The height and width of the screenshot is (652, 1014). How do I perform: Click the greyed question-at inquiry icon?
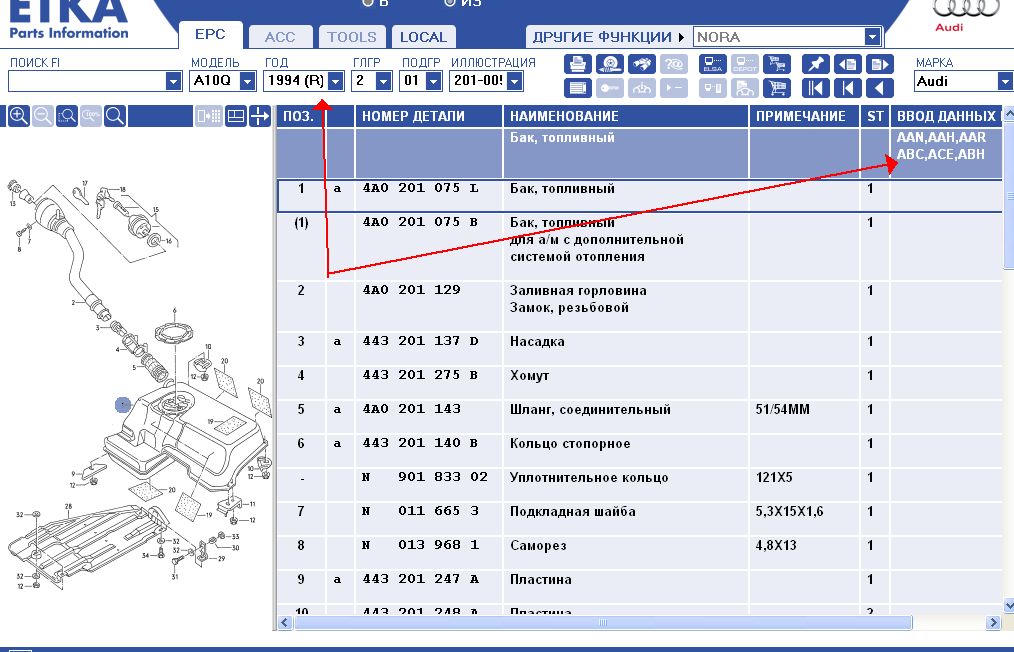coord(673,64)
